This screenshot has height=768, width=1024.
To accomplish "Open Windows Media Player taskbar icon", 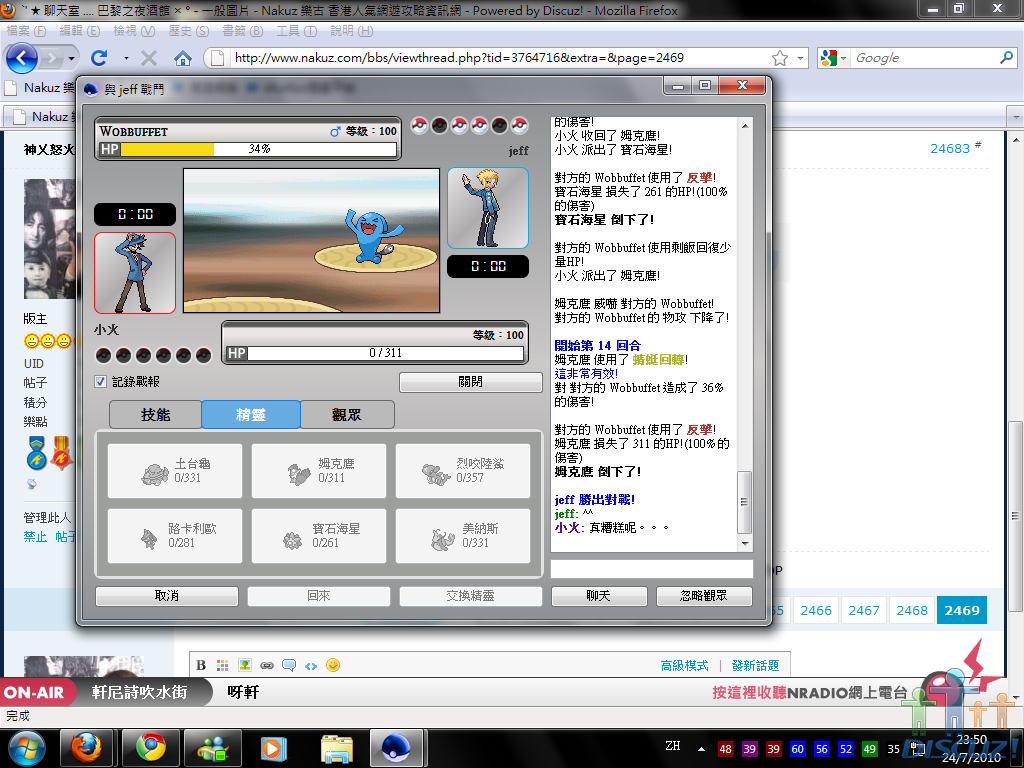I will 274,748.
